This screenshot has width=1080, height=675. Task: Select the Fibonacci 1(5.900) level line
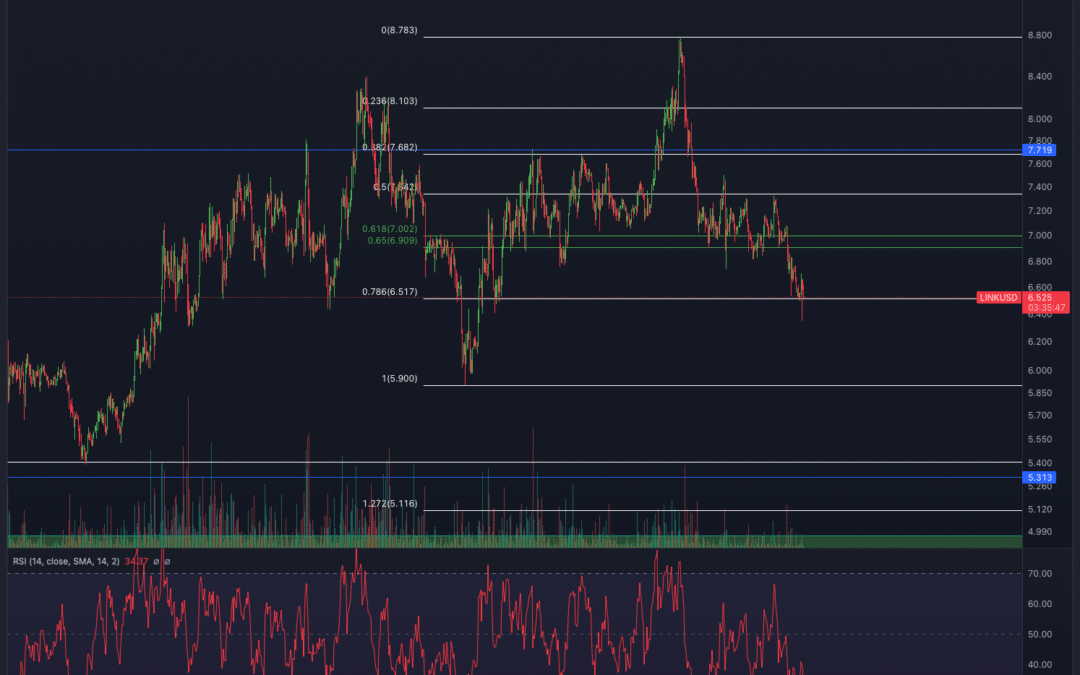point(723,386)
